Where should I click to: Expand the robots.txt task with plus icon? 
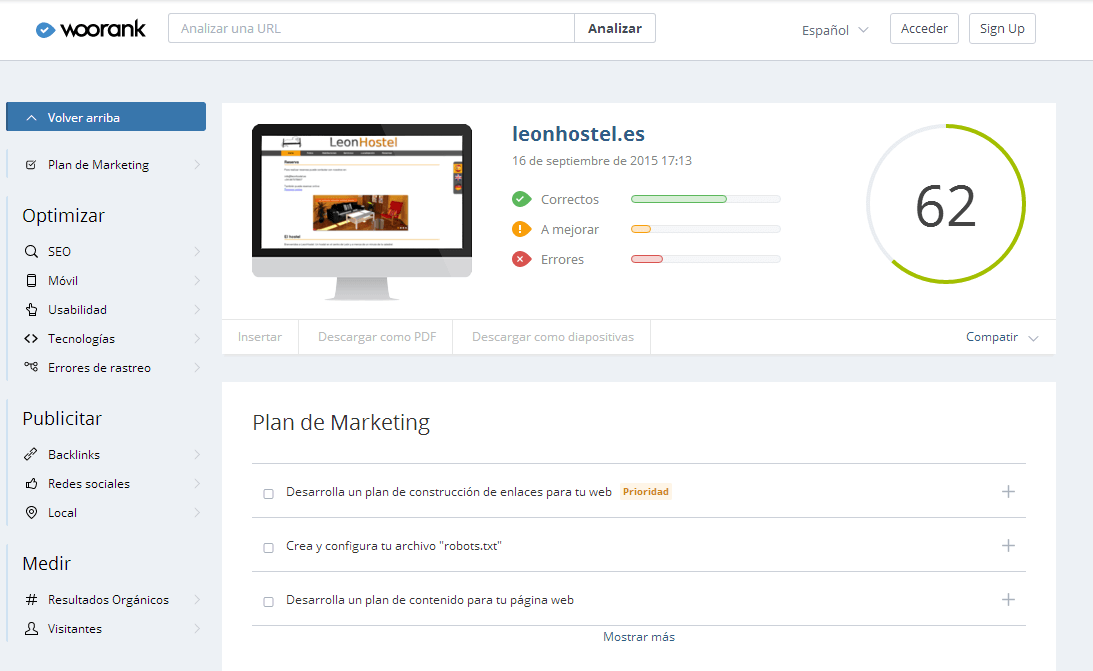coord(1008,546)
